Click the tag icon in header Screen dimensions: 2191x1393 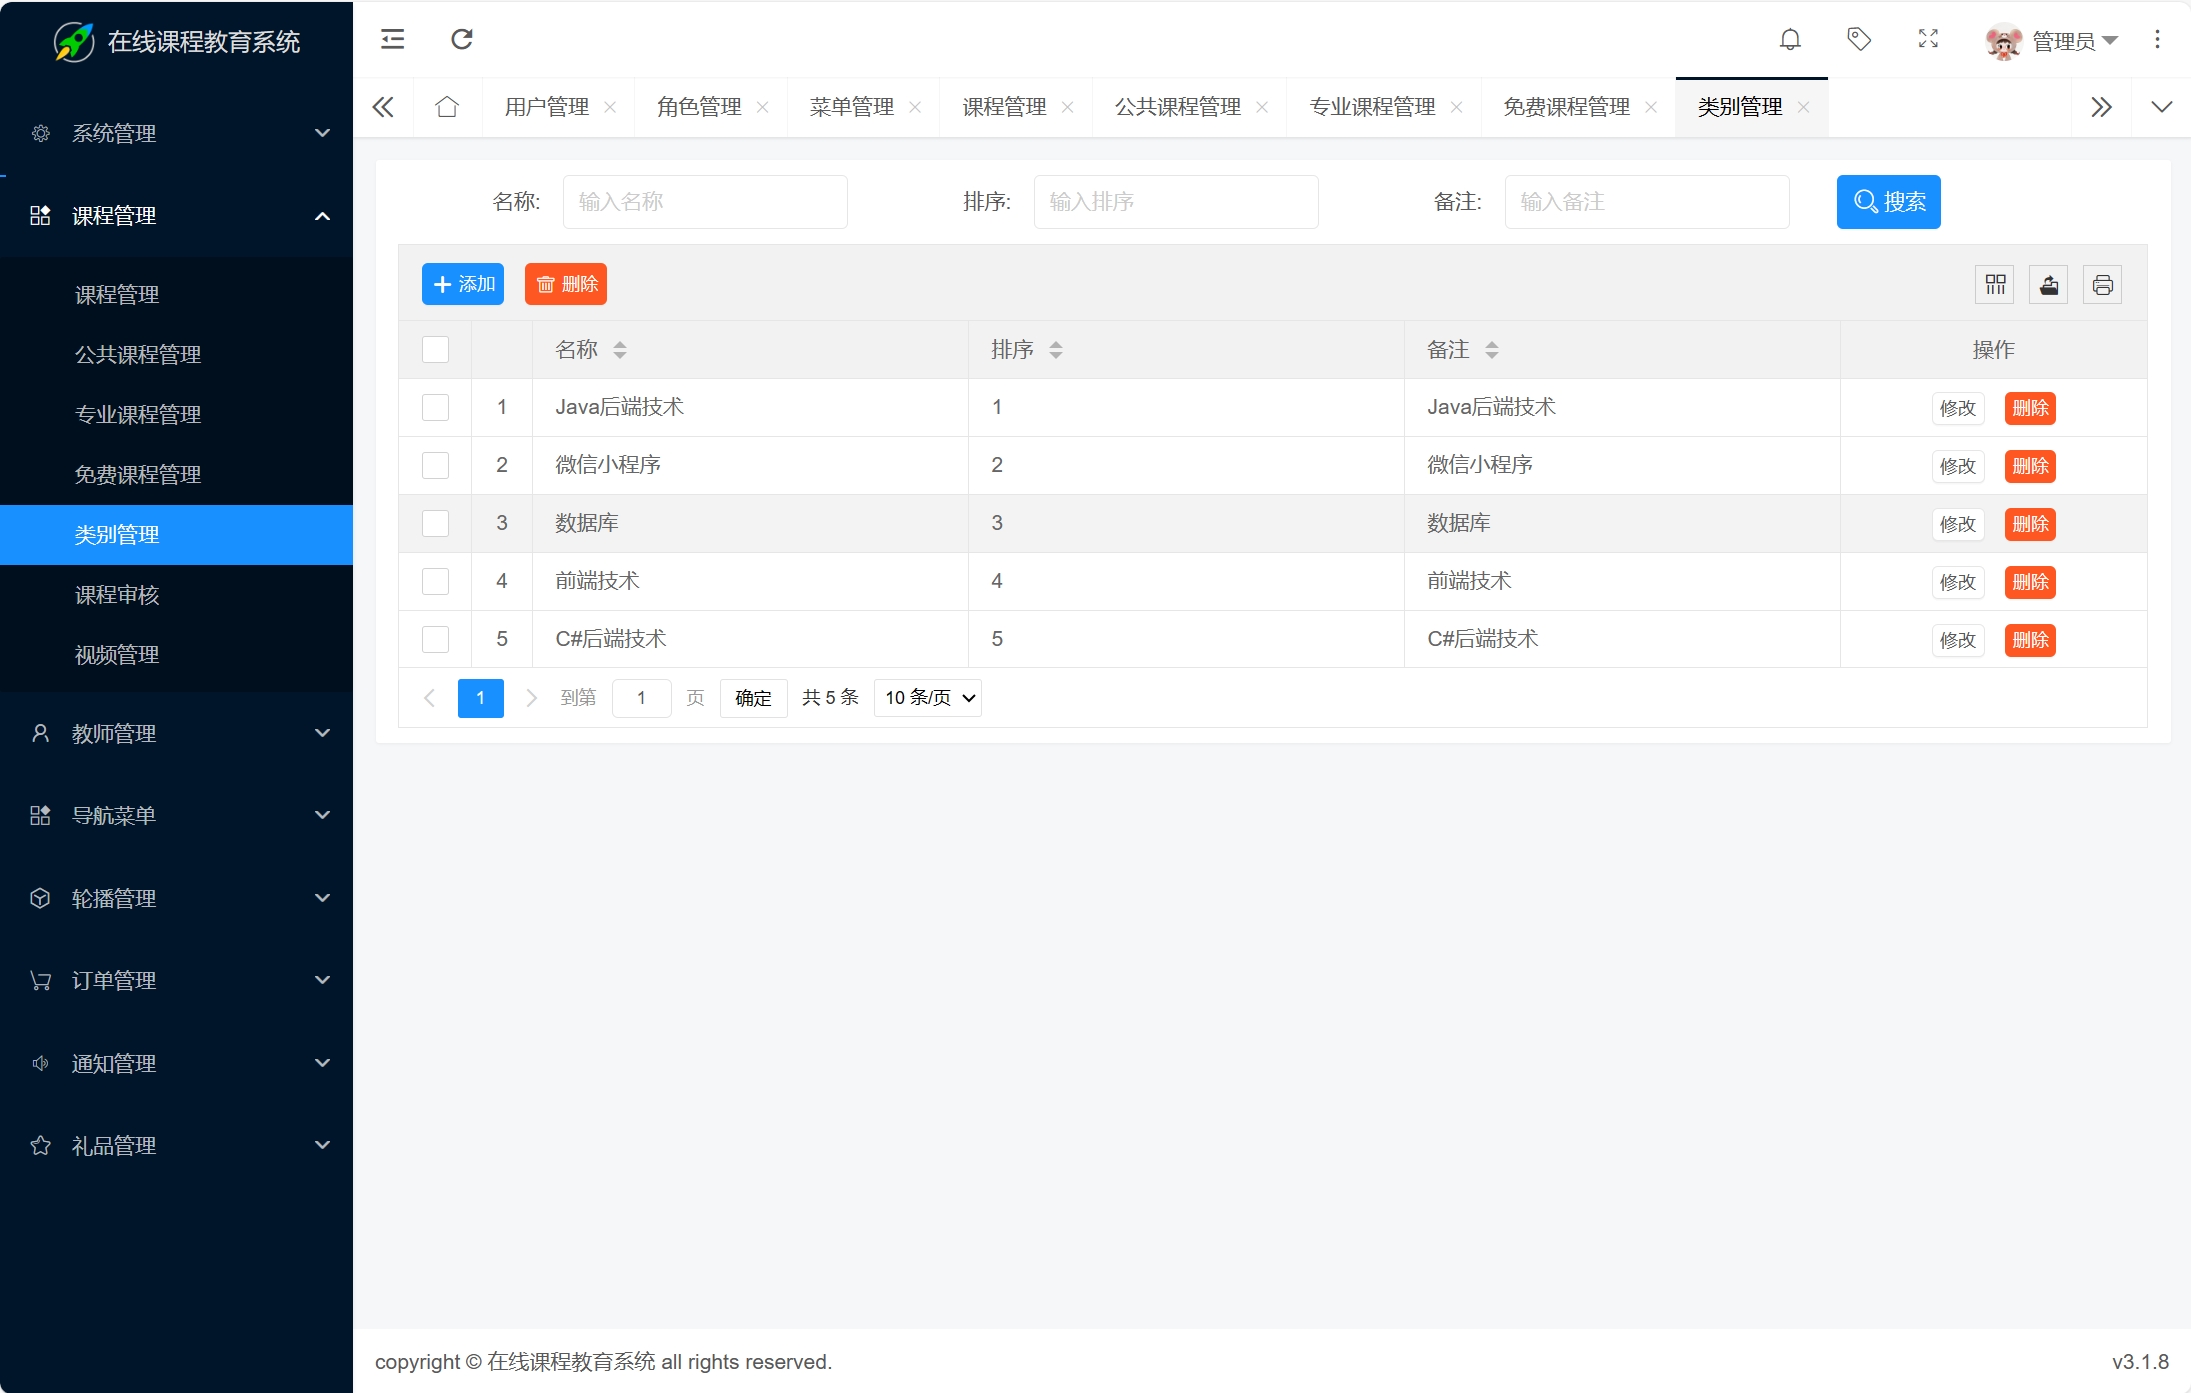[x=1858, y=39]
